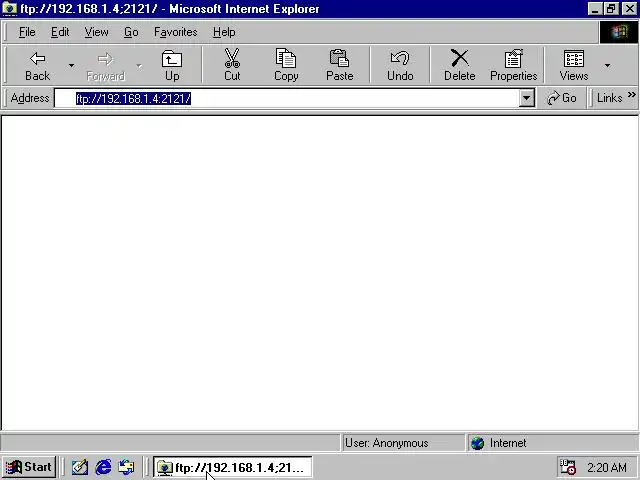Image resolution: width=640 pixels, height=480 pixels.
Task: Click the Copy toolbar icon
Action: [286, 58]
